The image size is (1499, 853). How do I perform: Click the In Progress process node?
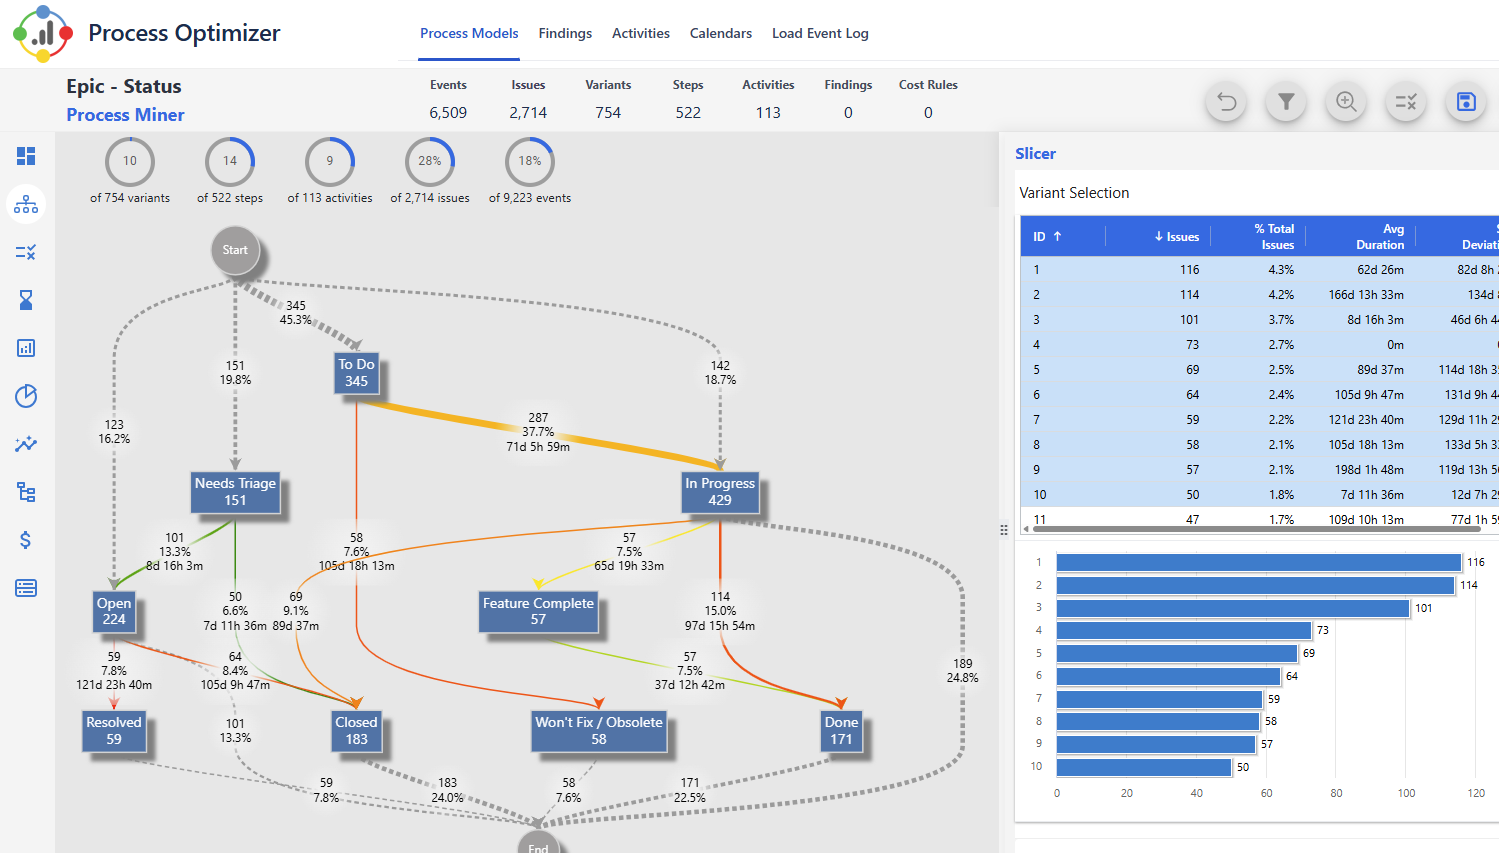click(719, 492)
